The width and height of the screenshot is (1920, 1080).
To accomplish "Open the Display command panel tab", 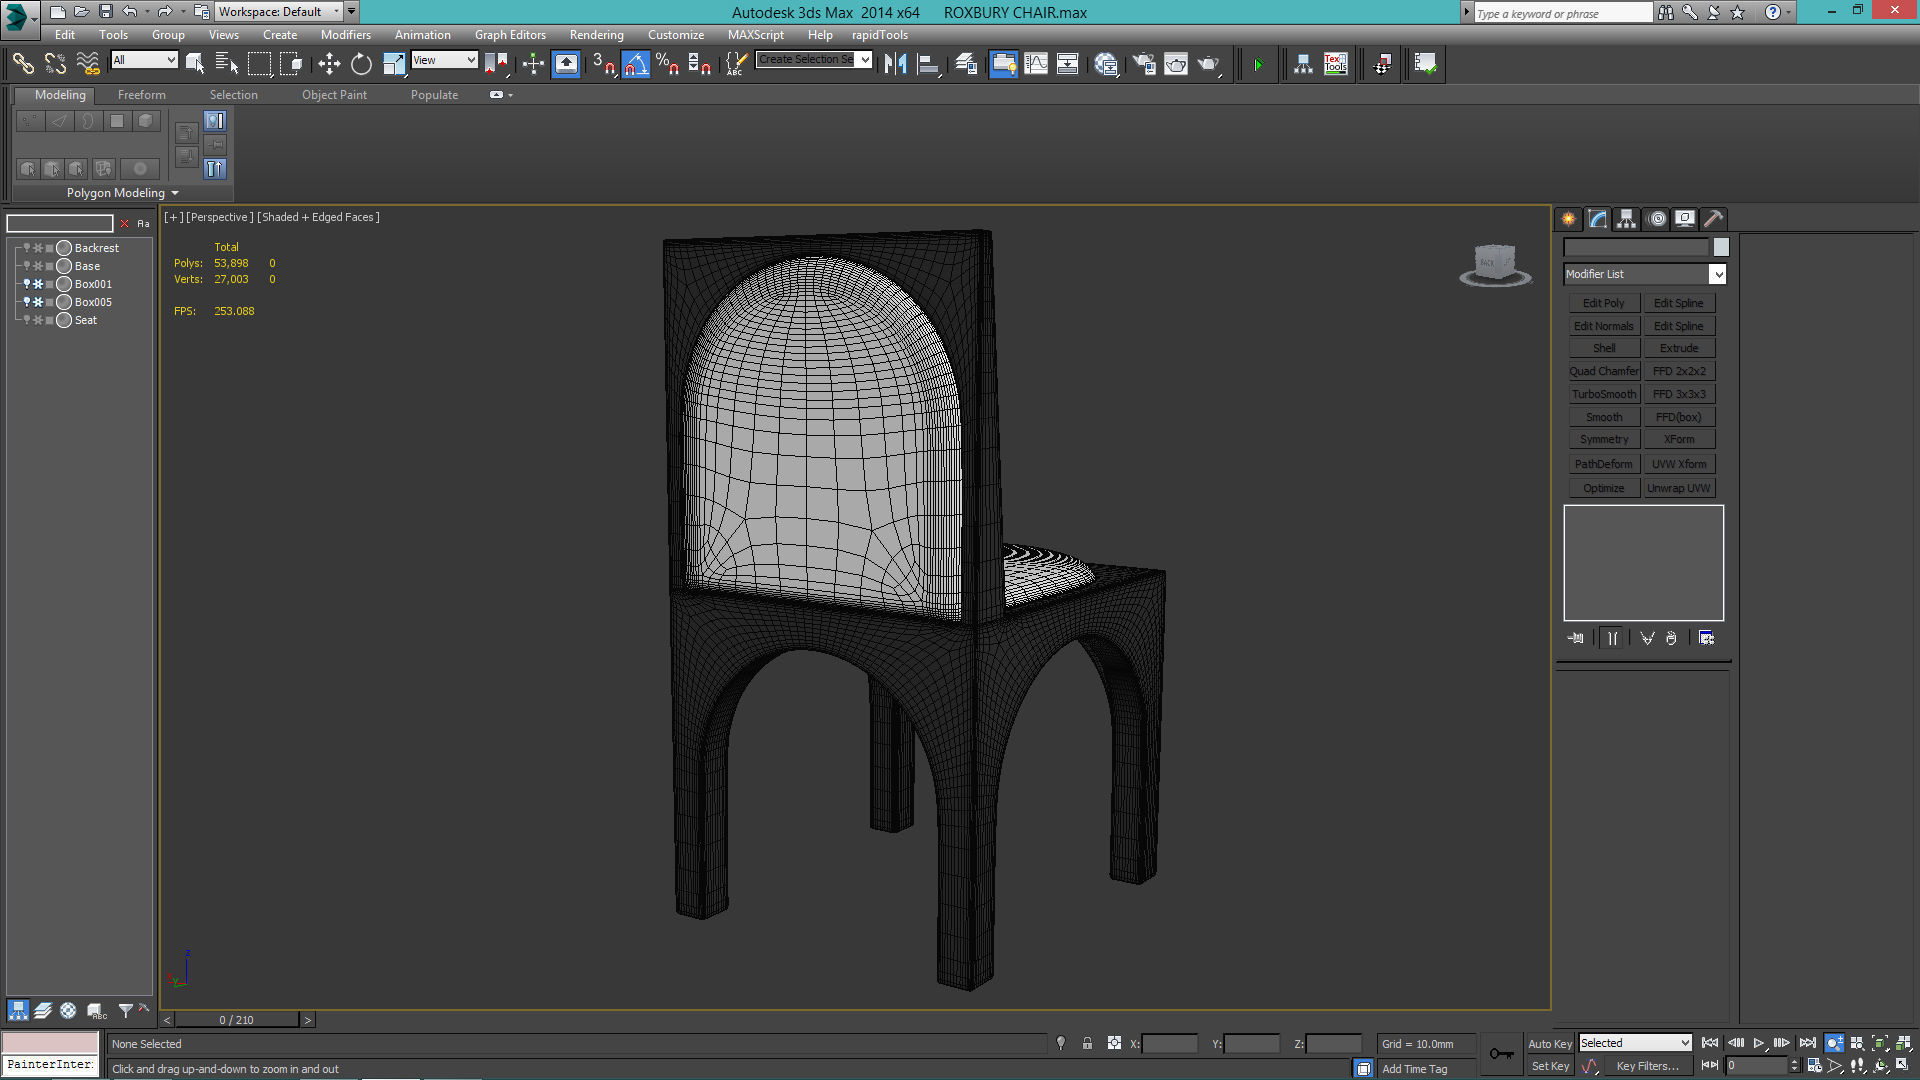I will (x=1685, y=219).
